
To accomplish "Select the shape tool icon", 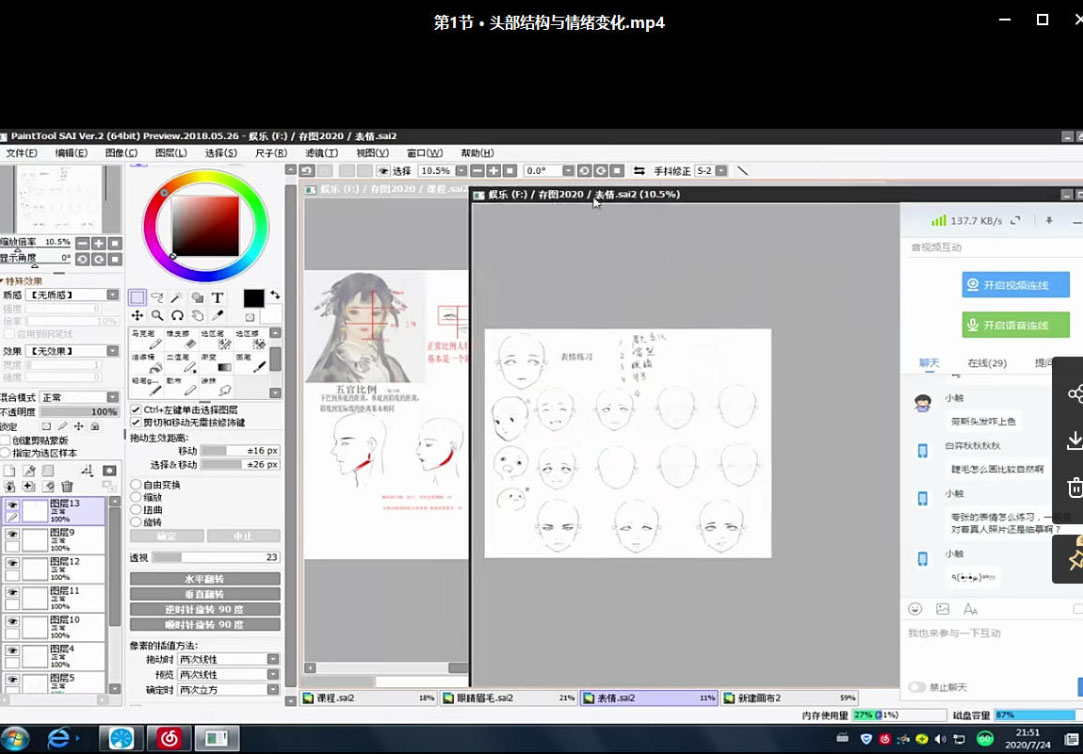I will click(x=197, y=298).
